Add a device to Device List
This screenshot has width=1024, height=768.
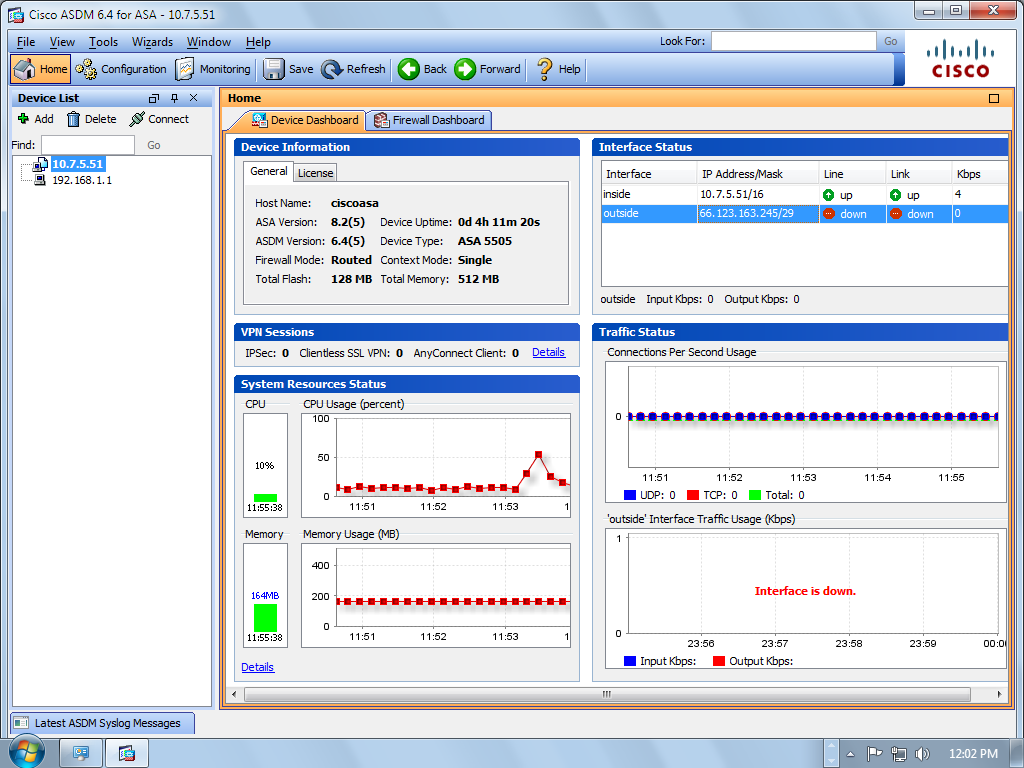(36, 119)
